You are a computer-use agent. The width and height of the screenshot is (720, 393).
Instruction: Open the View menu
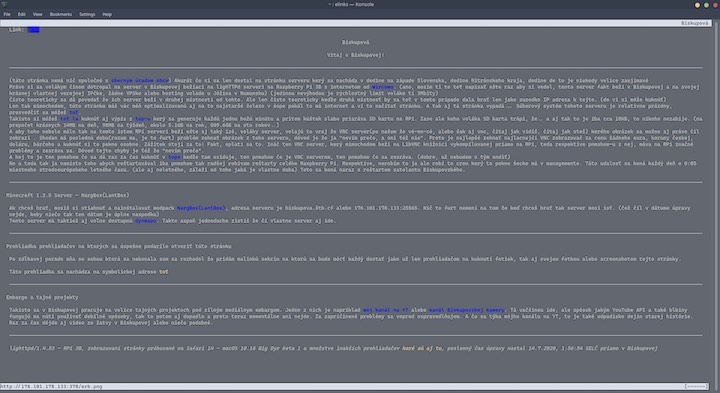click(37, 14)
